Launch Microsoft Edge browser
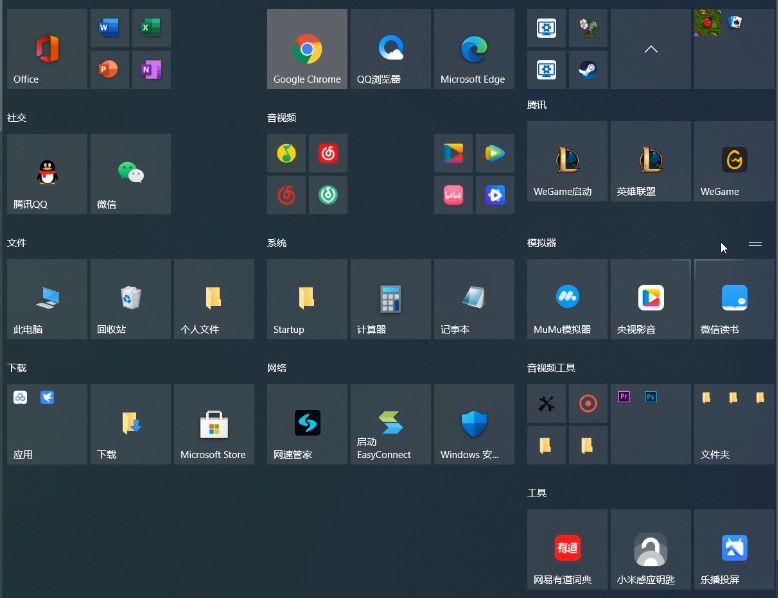The width and height of the screenshot is (778, 598). 473,49
